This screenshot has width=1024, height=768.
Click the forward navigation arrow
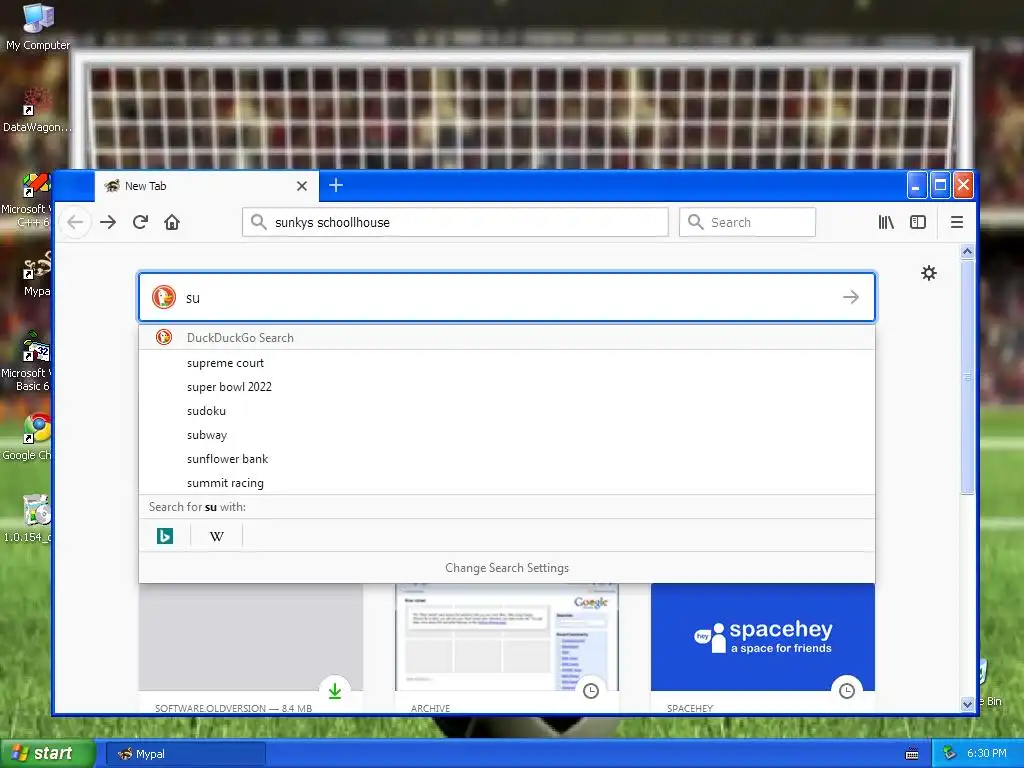click(108, 222)
